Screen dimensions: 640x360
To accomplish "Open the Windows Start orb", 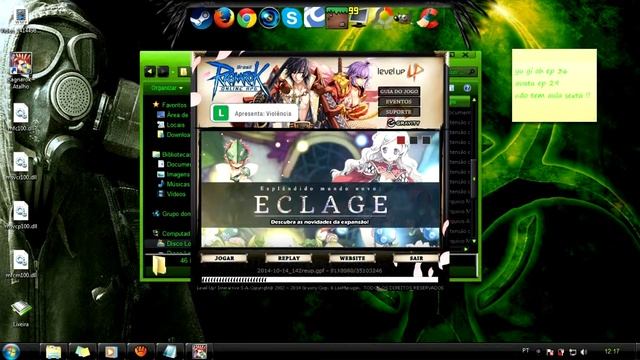I will click(x=11, y=351).
